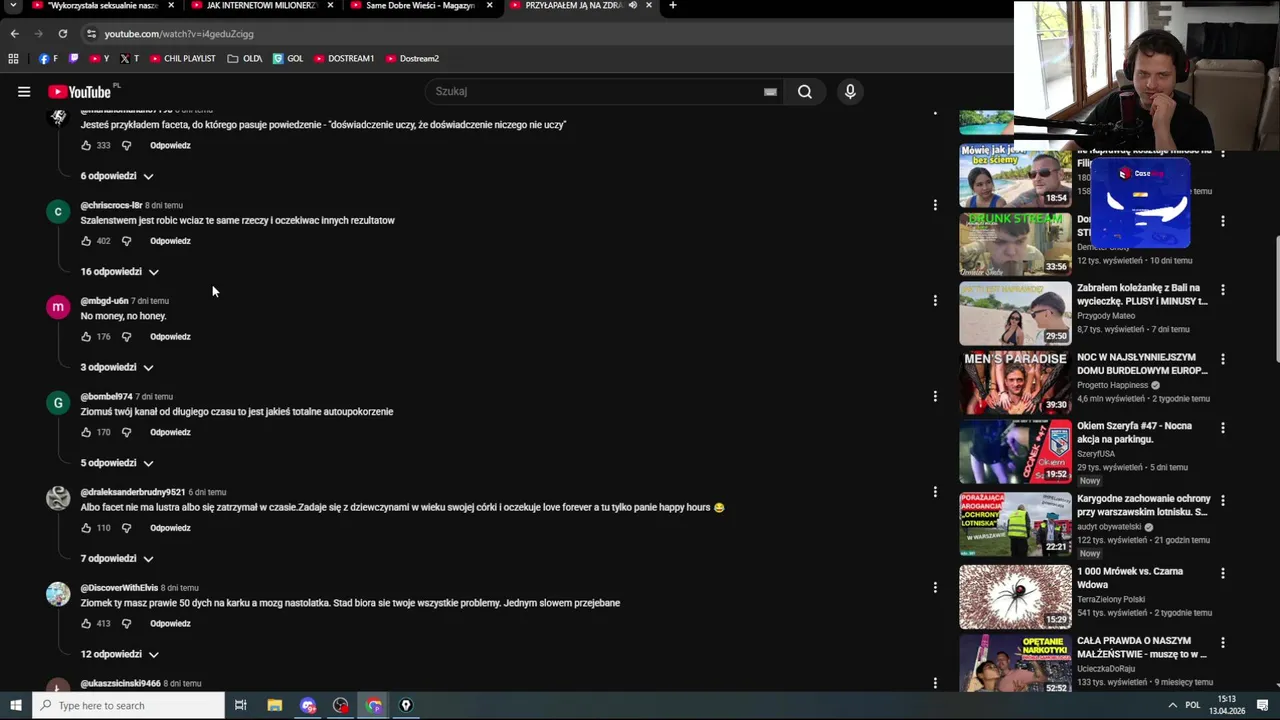Screen dimensions: 1280x720
Task: Open the new tab with plus button
Action: pyautogui.click(x=673, y=6)
